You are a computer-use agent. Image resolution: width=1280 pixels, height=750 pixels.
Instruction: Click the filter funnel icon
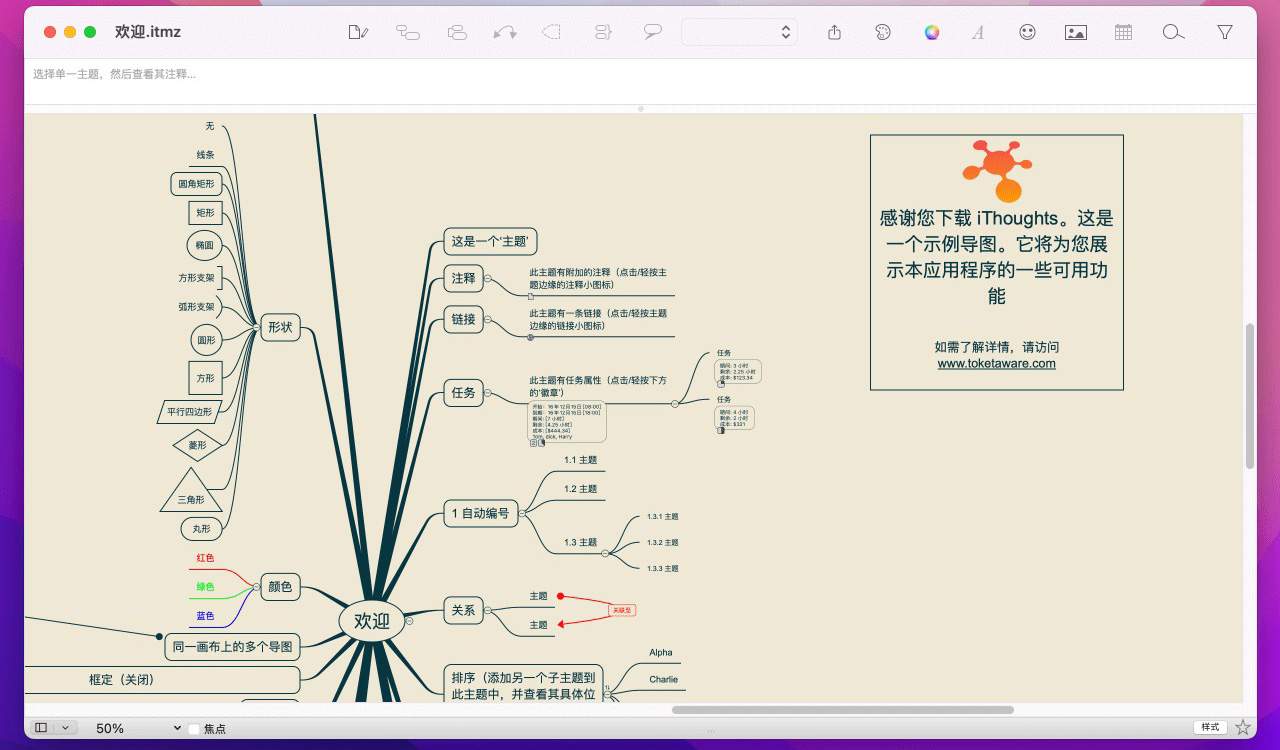(x=1224, y=32)
